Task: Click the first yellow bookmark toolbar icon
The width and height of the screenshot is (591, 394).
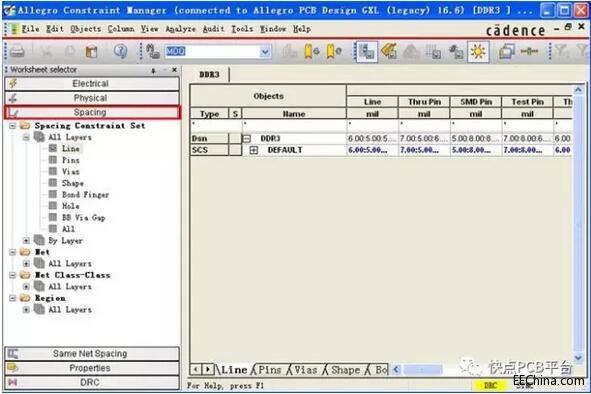Action: pyautogui.click(x=311, y=51)
